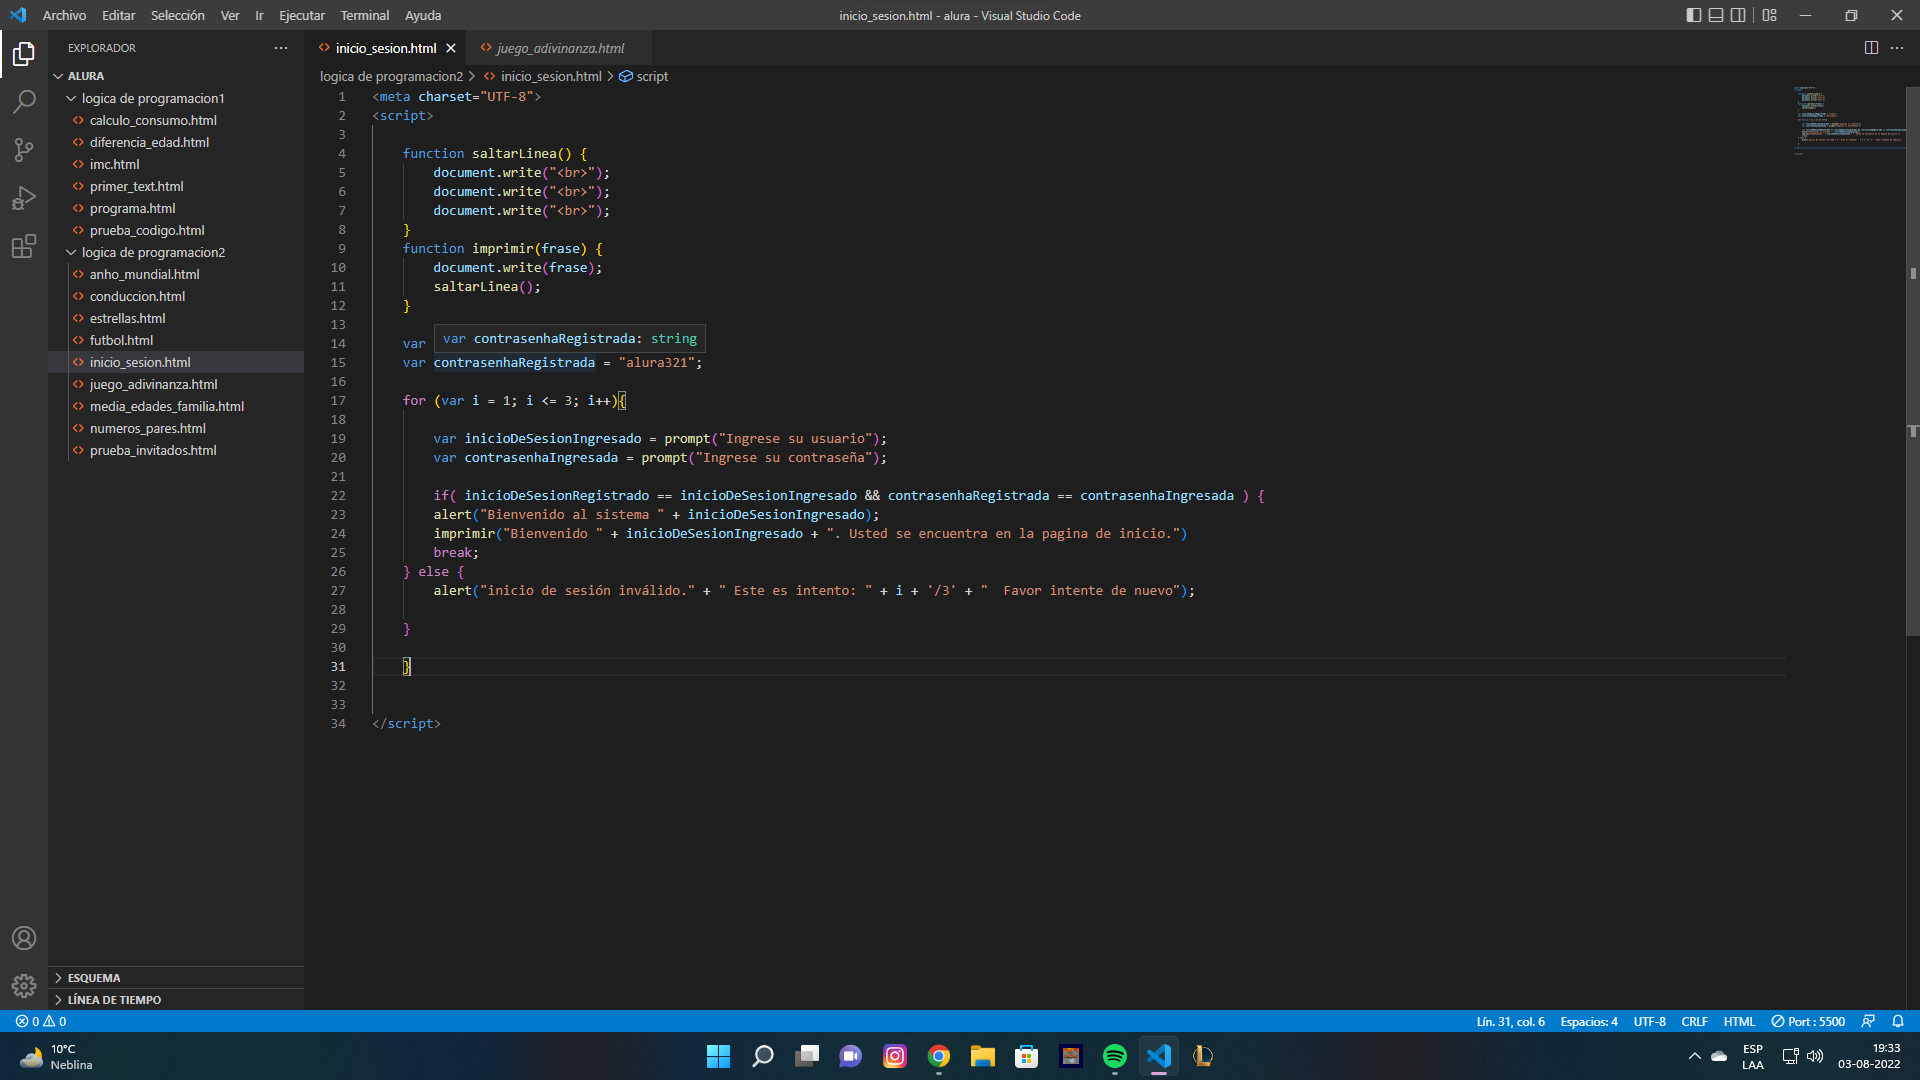Open Windows Start menu
Screen dimensions: 1920x1080
718,1056
